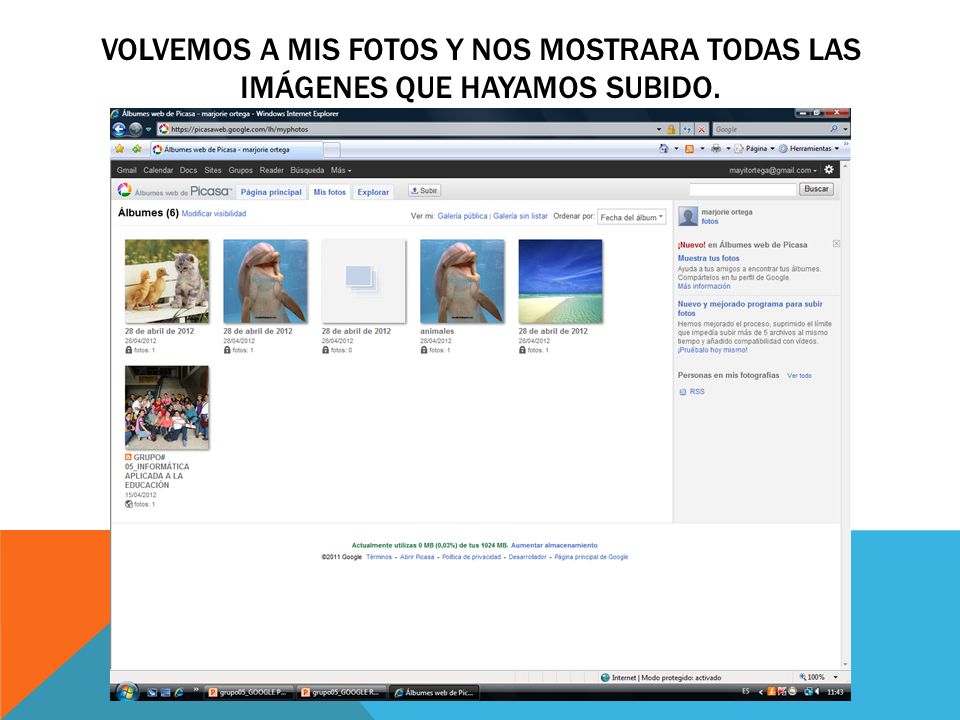Click the volume speaker icon in system tray
This screenshot has width=960, height=720.
[817, 692]
